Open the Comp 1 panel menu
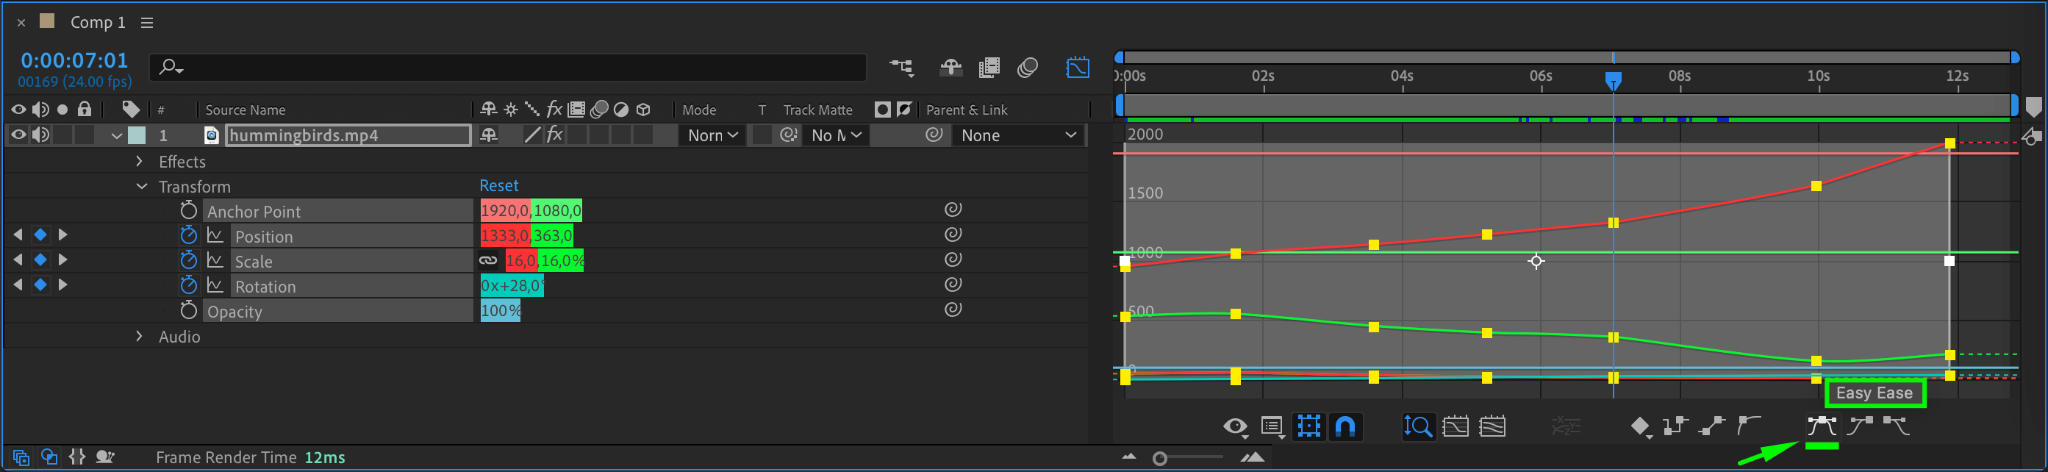 pyautogui.click(x=147, y=22)
